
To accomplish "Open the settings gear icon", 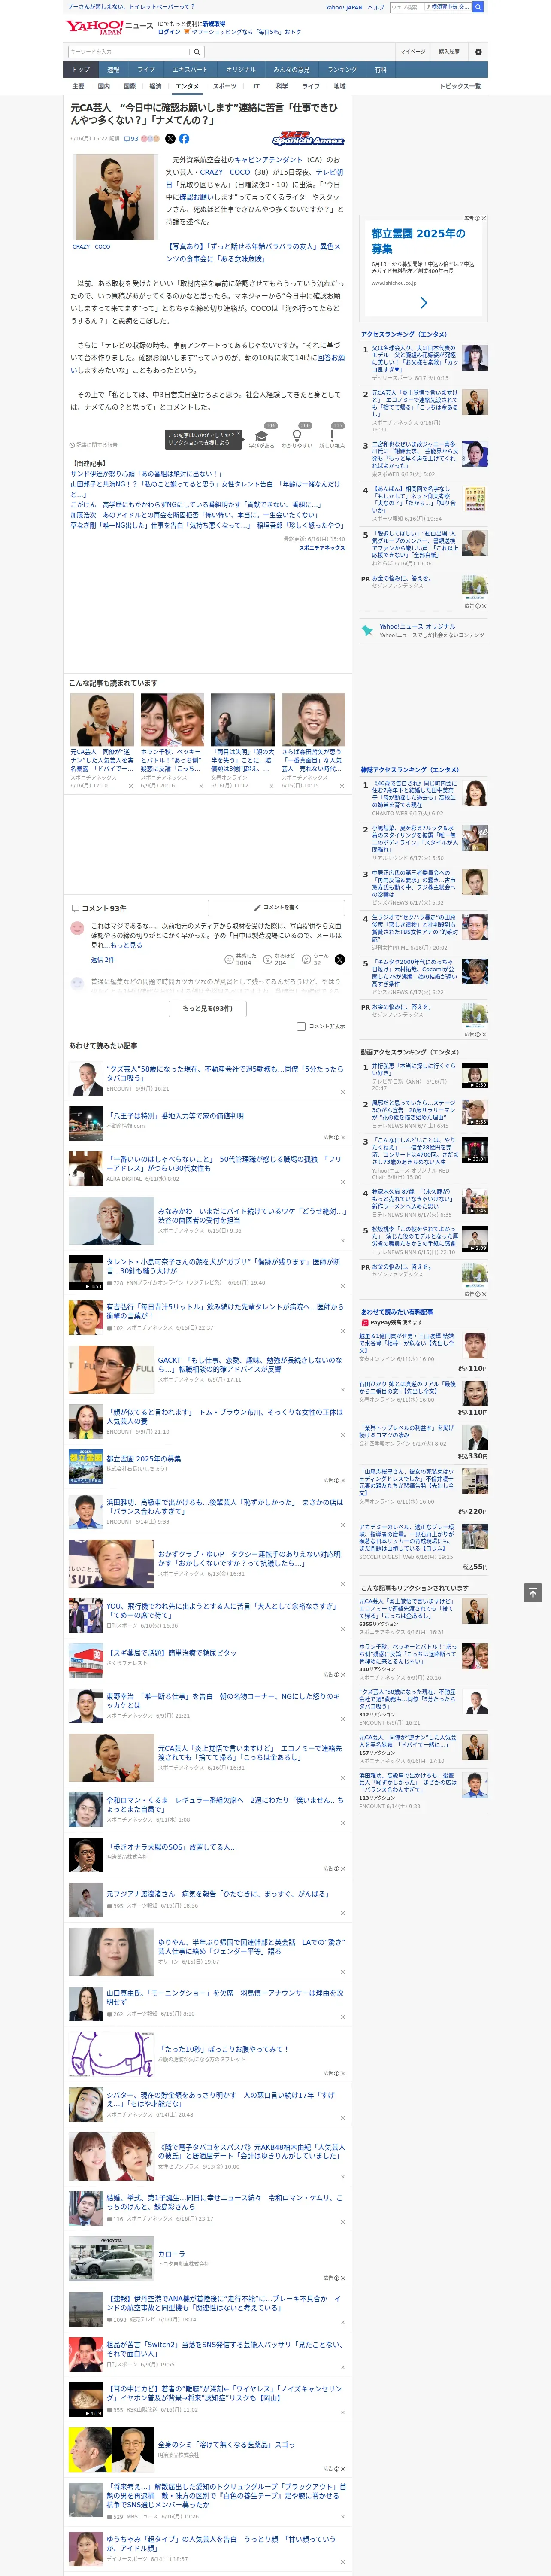I will (478, 52).
